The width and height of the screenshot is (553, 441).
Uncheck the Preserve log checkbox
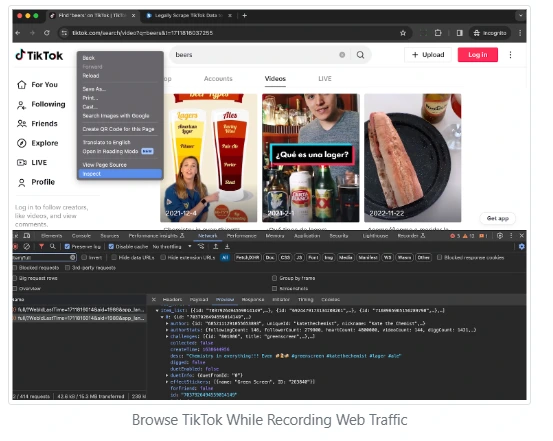point(67,247)
